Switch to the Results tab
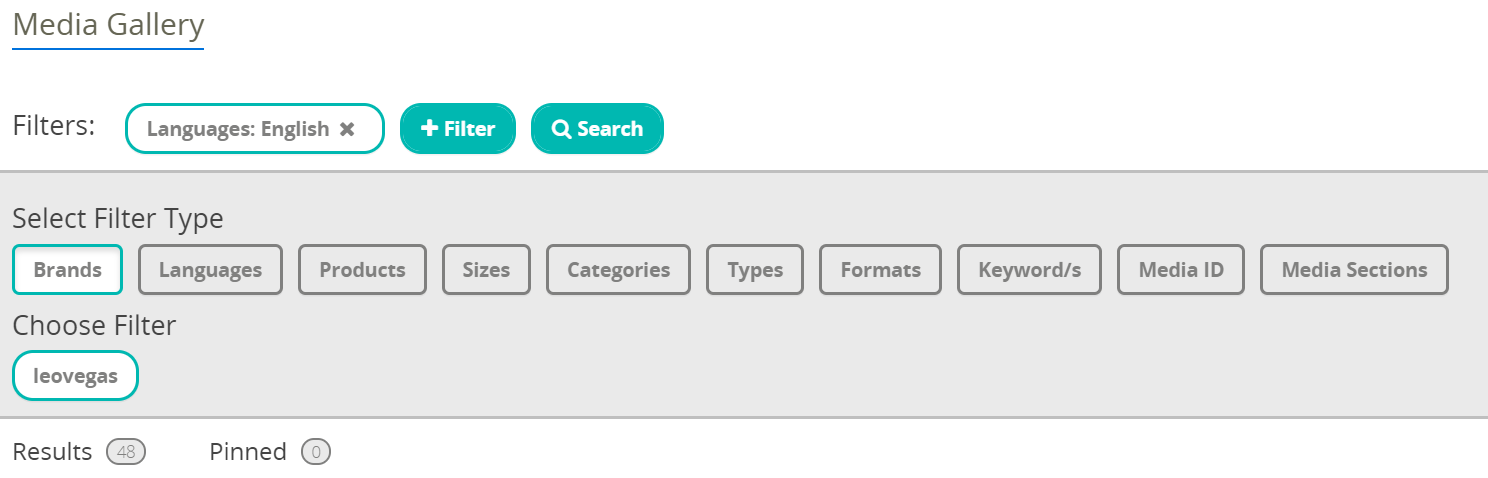The image size is (1488, 478). (52, 452)
